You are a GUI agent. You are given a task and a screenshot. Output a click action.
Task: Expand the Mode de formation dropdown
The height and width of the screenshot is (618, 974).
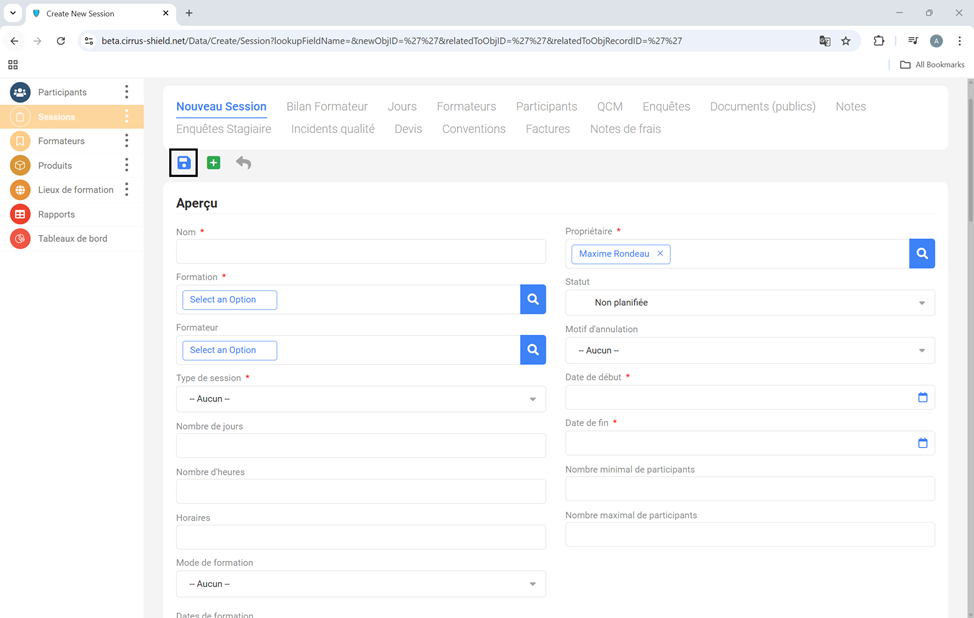pyautogui.click(x=361, y=584)
